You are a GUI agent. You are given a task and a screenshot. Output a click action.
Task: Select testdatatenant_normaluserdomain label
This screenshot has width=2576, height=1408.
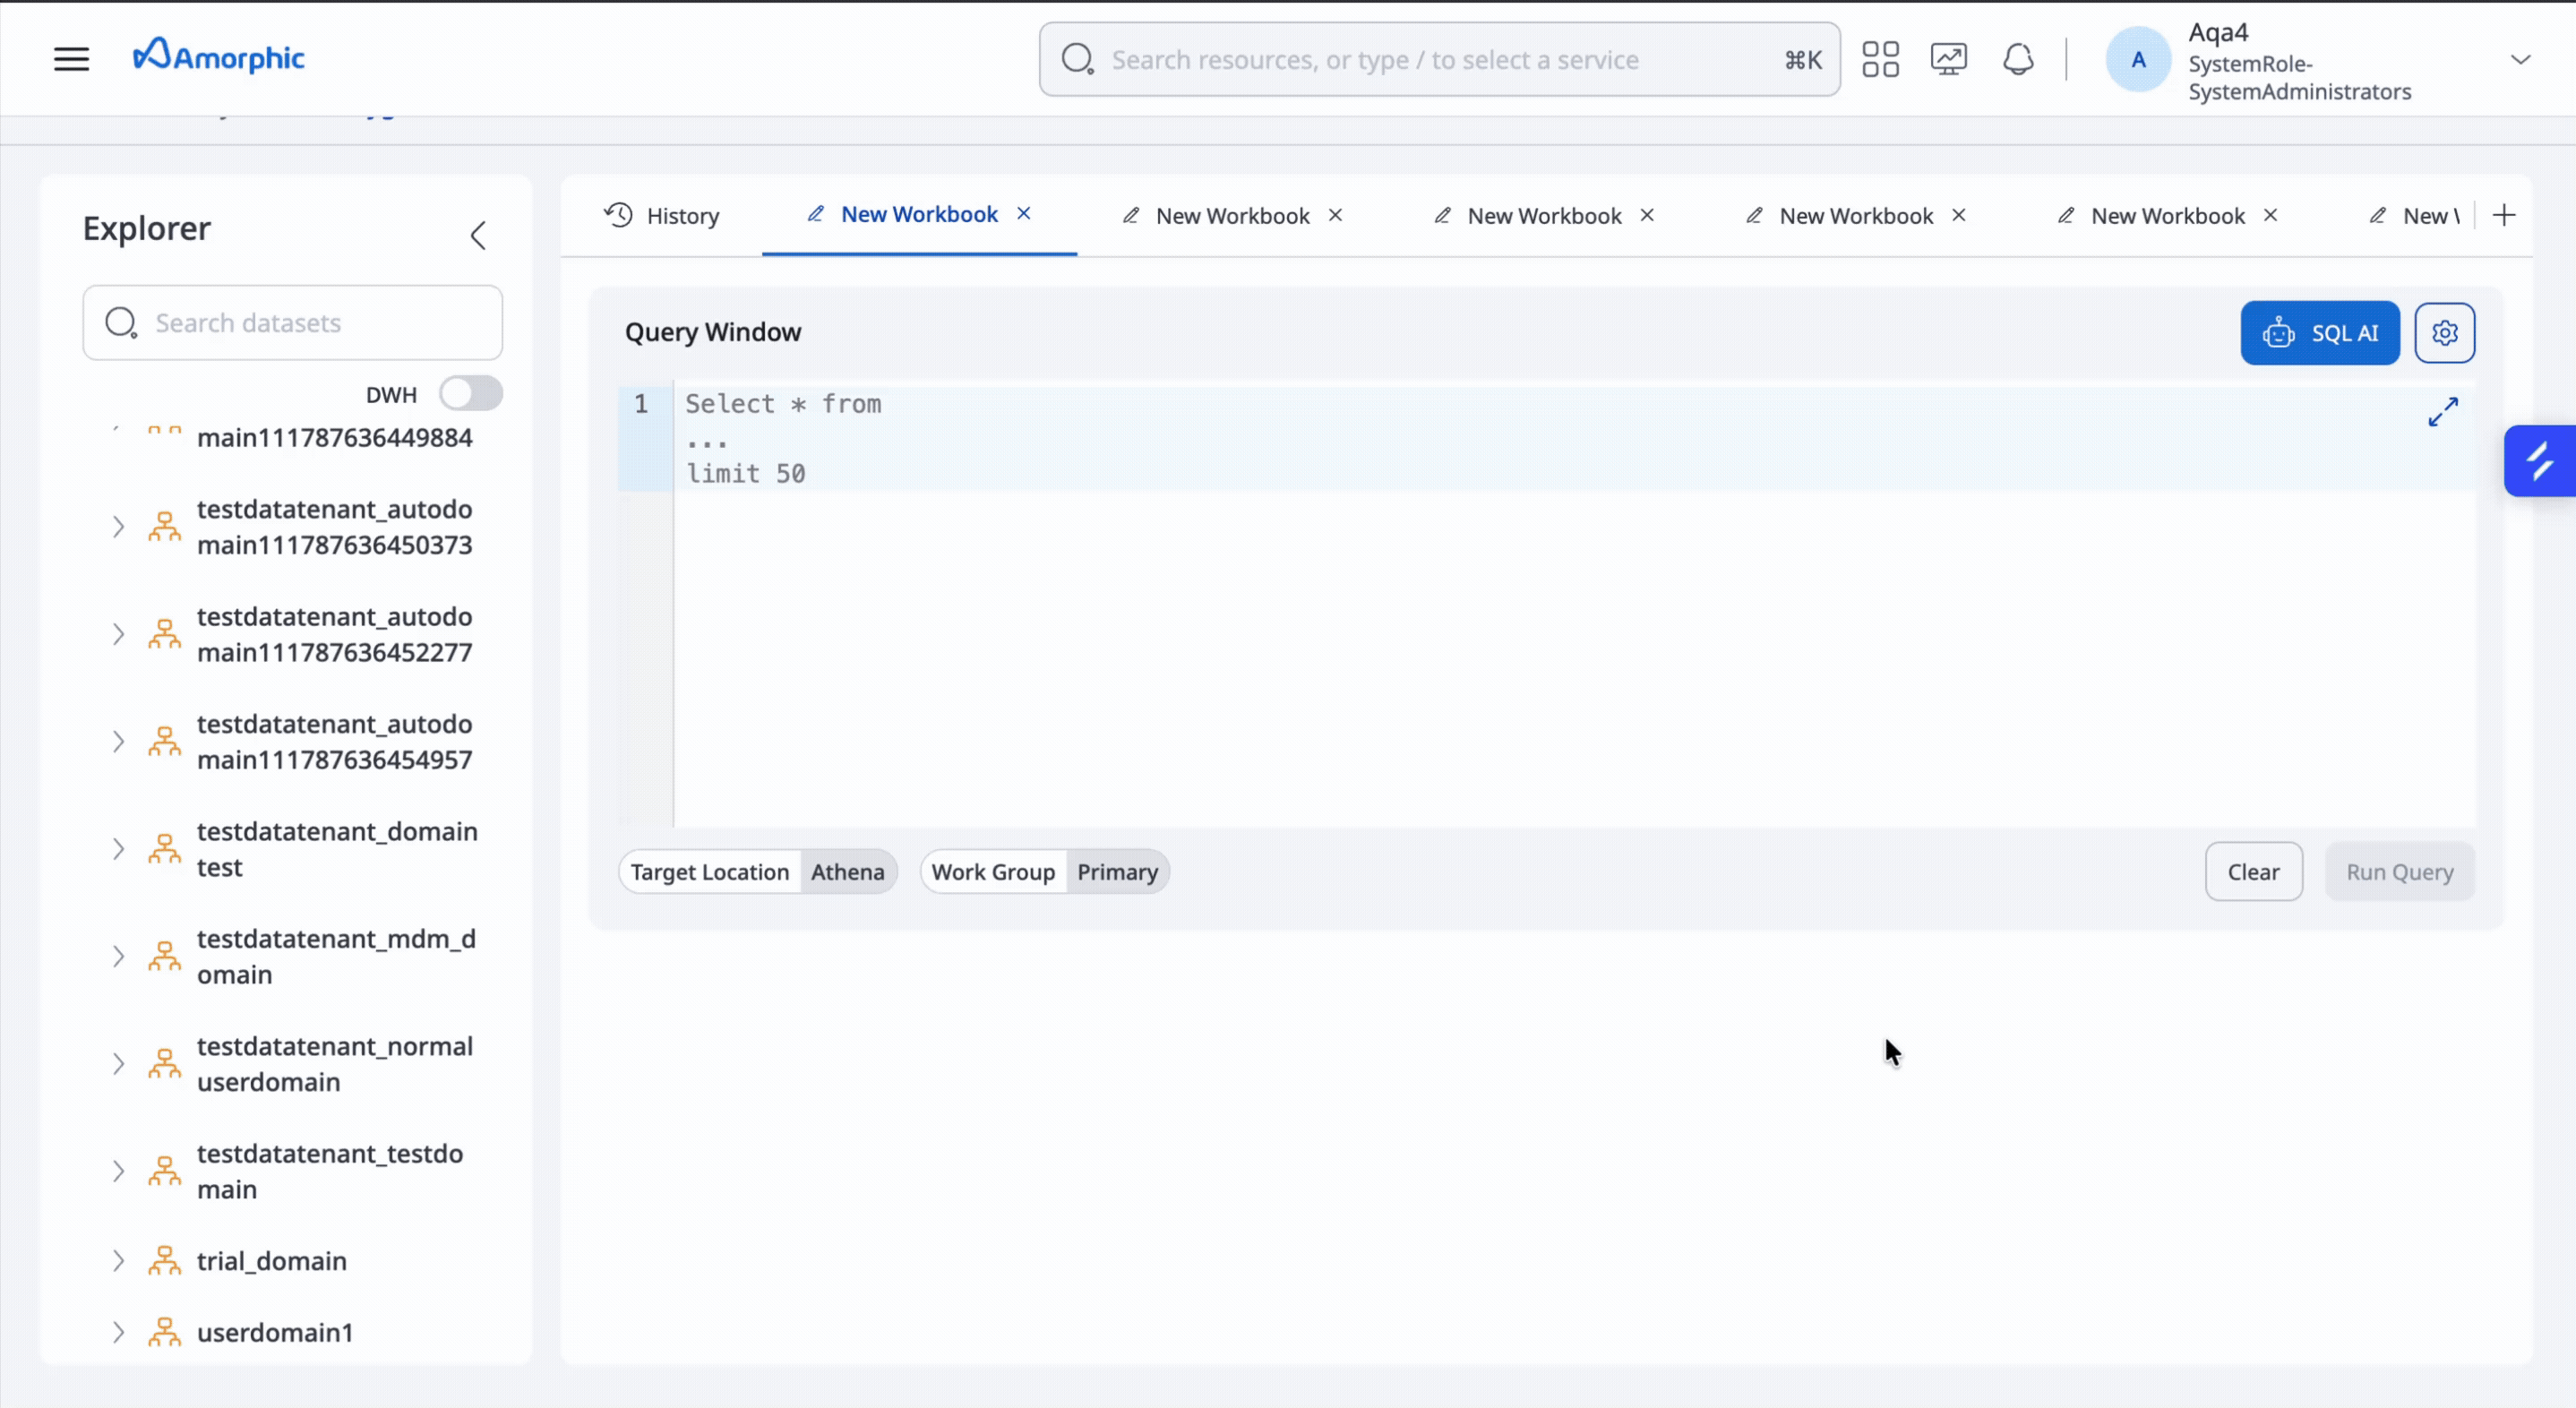pos(335,1064)
